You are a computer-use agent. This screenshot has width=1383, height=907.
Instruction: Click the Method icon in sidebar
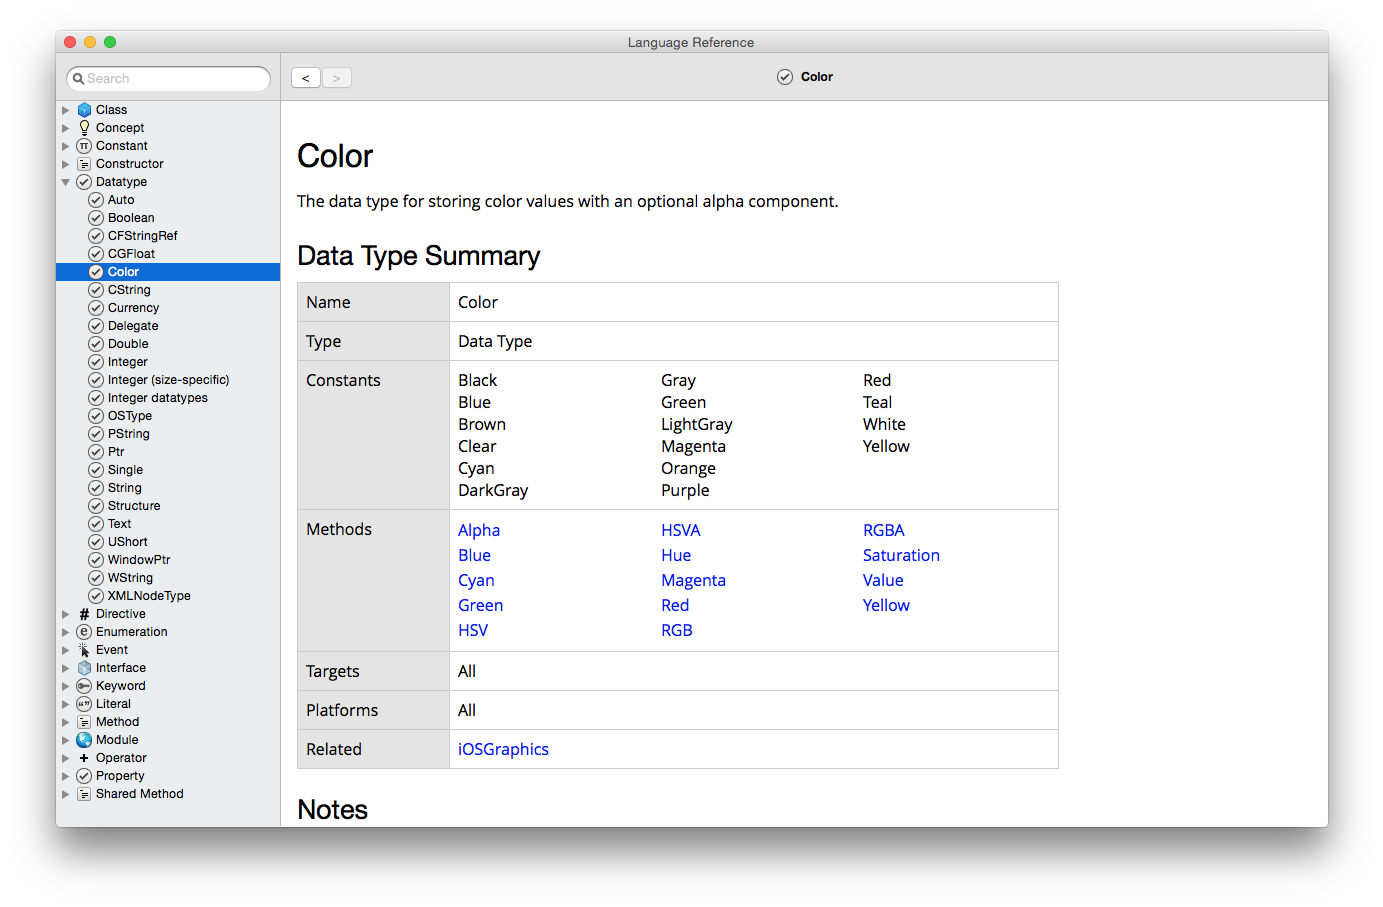pos(84,722)
